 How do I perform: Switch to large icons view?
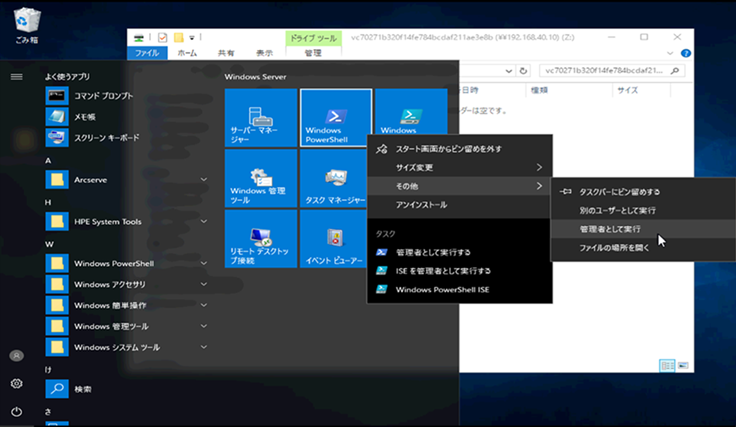pos(683,365)
